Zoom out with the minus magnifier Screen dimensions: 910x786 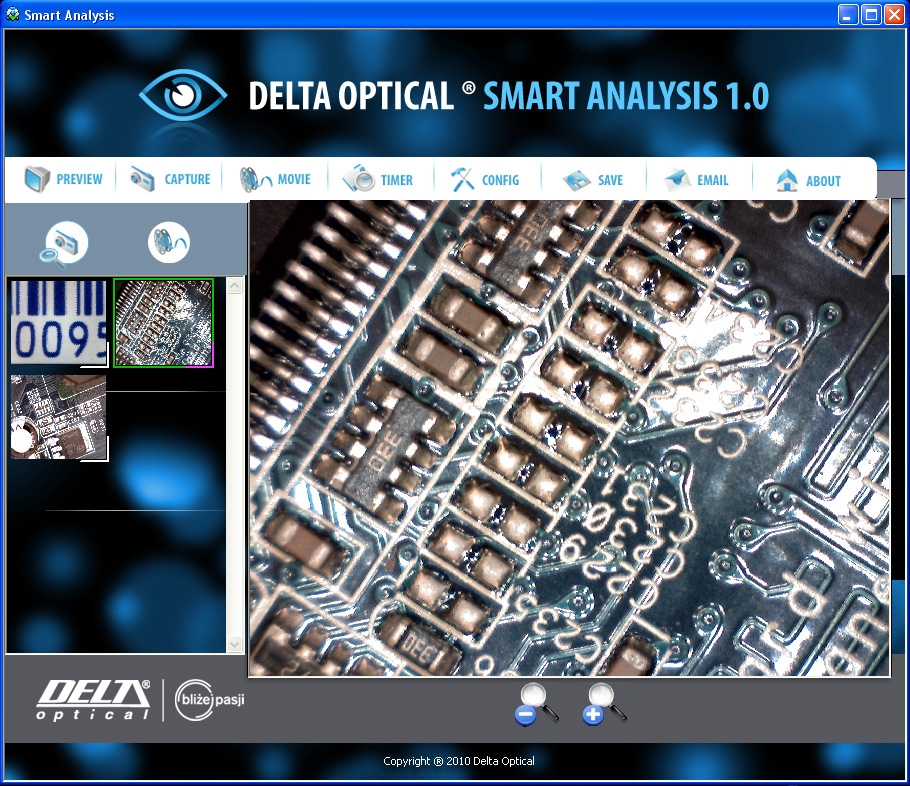pyautogui.click(x=535, y=705)
